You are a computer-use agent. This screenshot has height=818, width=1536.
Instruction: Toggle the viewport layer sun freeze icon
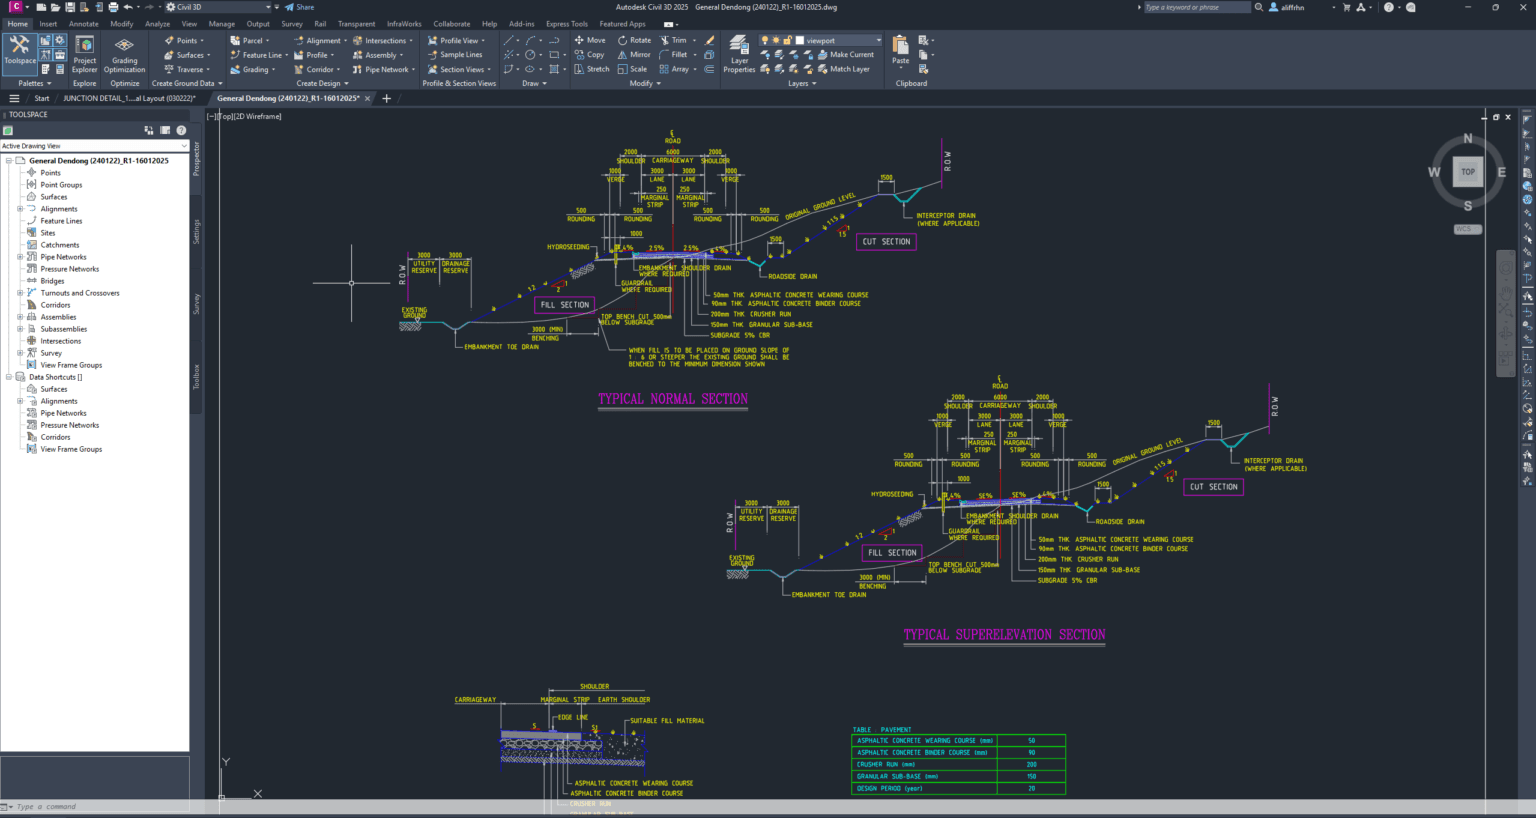point(777,41)
